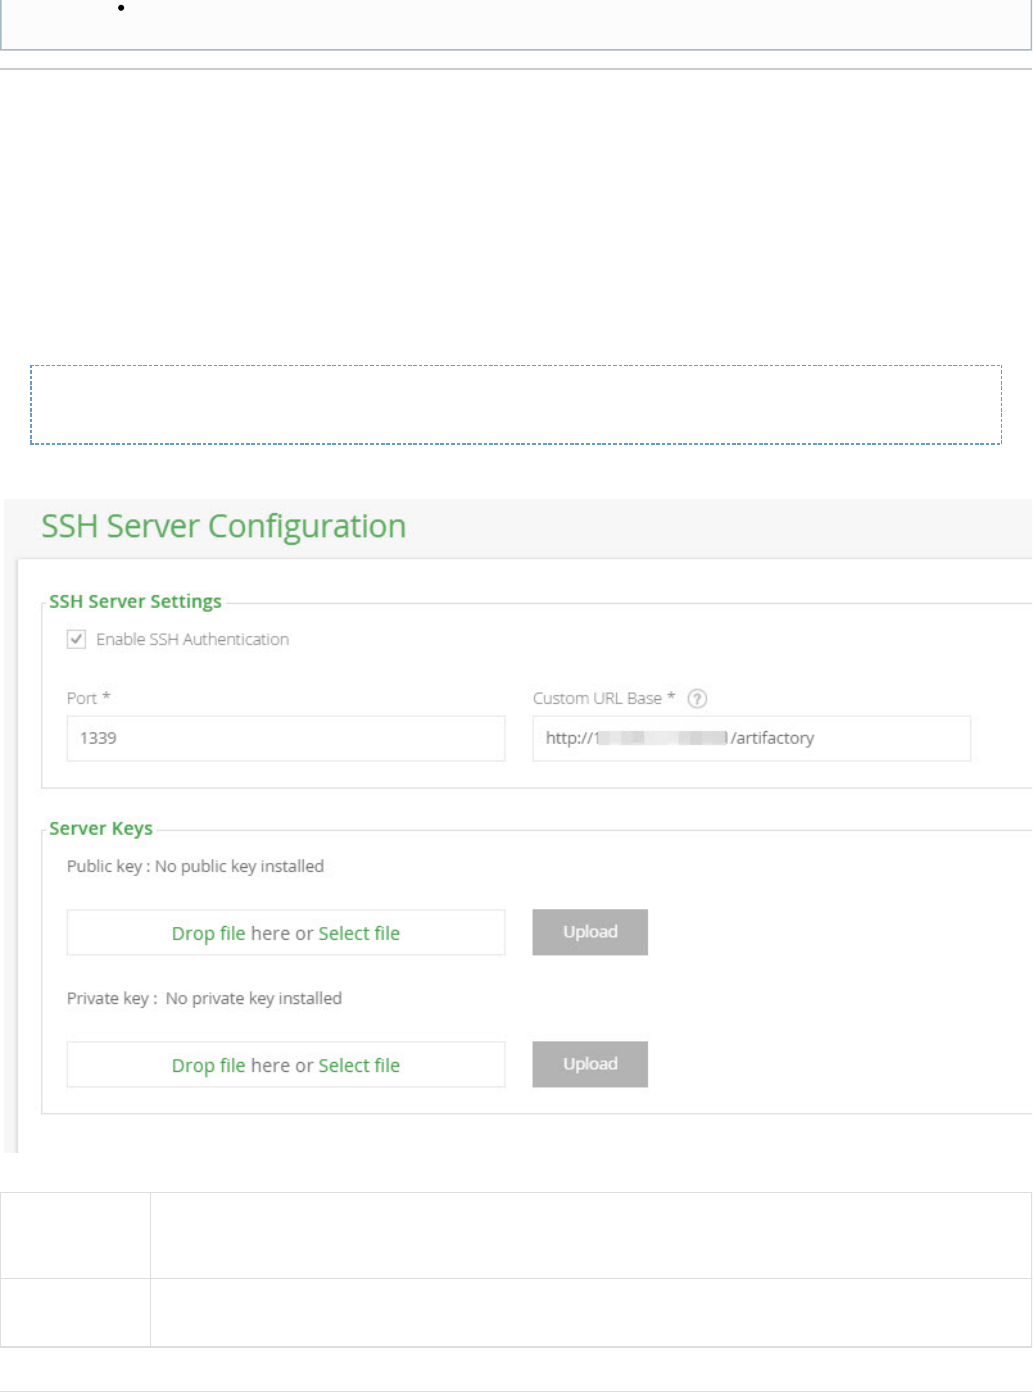Viewport: 1033px width, 1392px height.
Task: Toggle Enable SSH Authentication checkbox
Action: click(x=76, y=639)
